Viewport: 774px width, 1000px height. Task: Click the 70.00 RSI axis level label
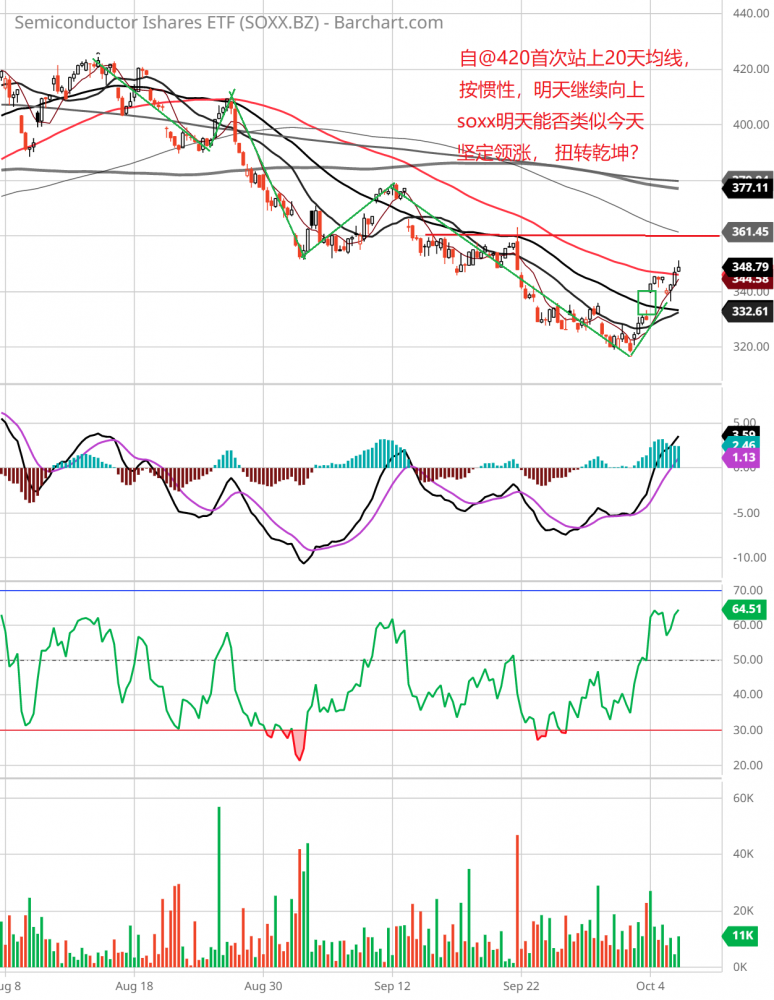(745, 590)
